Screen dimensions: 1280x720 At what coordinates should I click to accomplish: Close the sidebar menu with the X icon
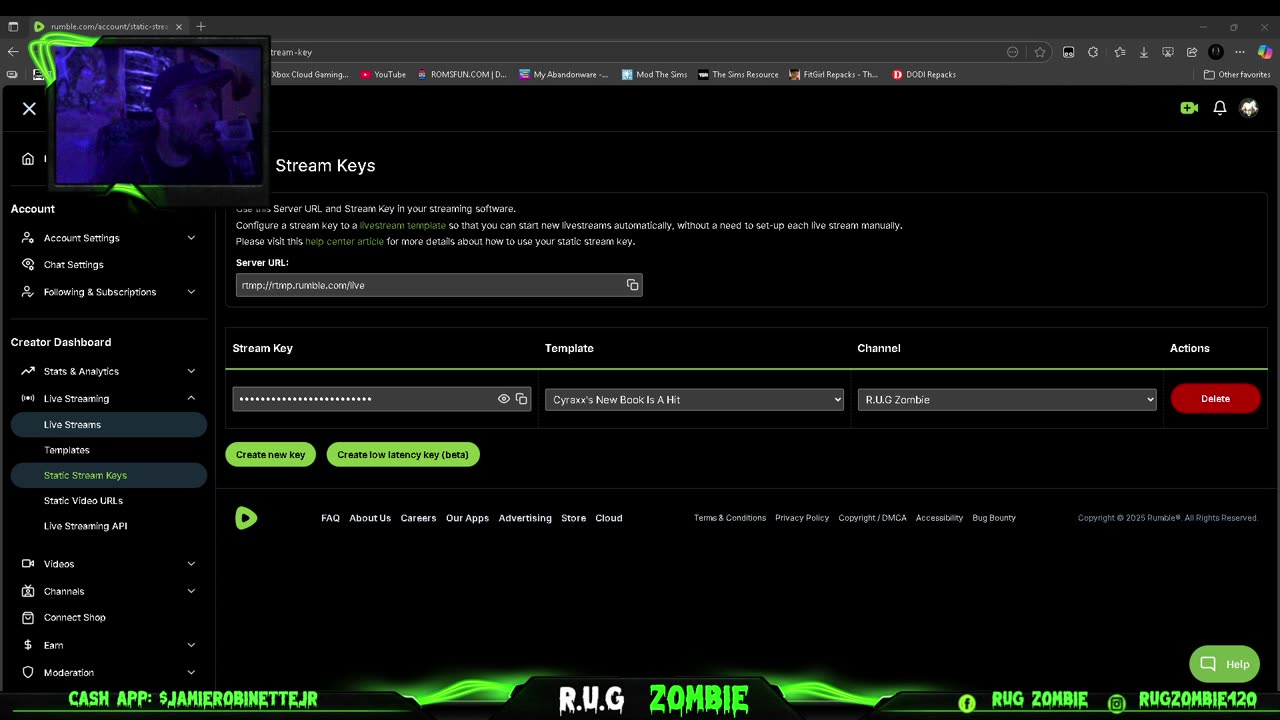pos(29,109)
